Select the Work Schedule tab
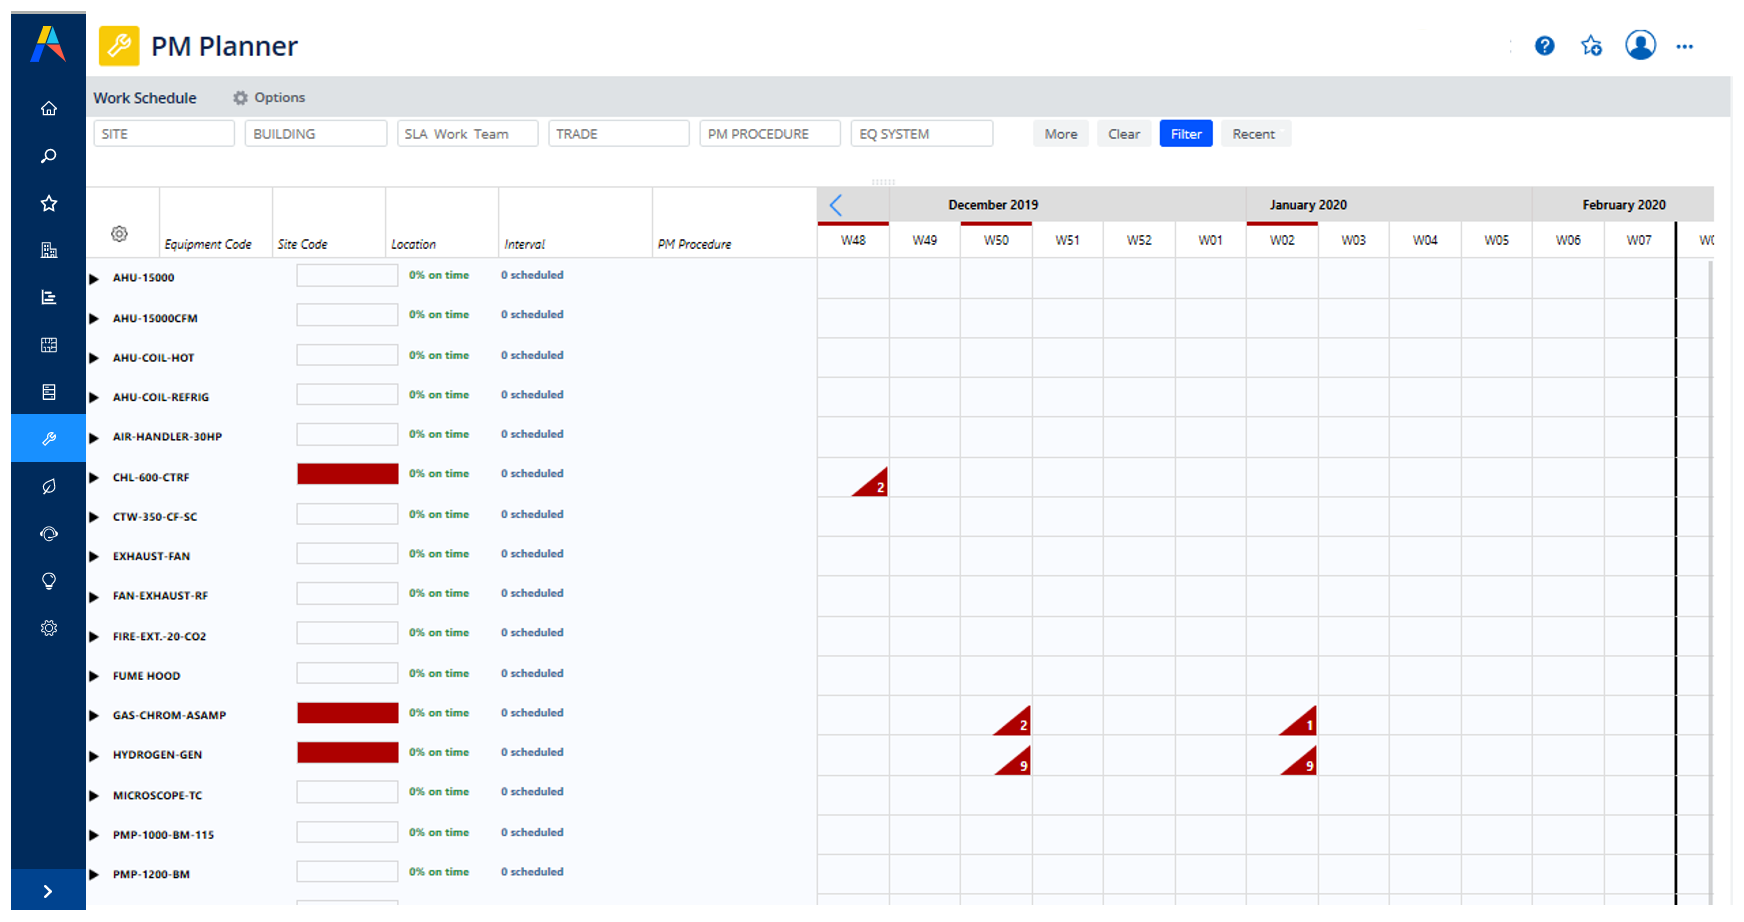 pos(145,98)
